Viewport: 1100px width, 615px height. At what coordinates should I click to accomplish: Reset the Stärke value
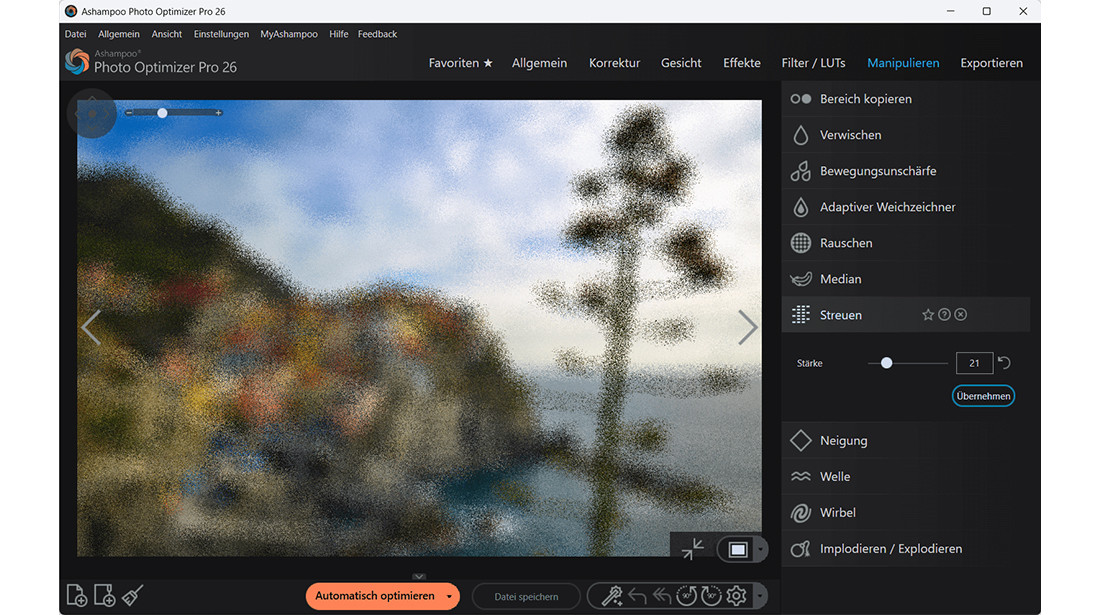point(1004,363)
